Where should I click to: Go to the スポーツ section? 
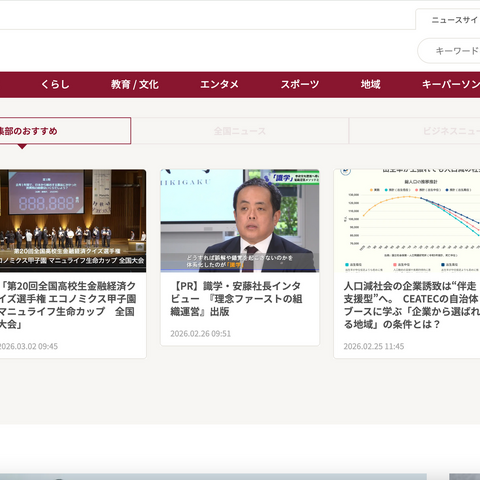click(300, 84)
